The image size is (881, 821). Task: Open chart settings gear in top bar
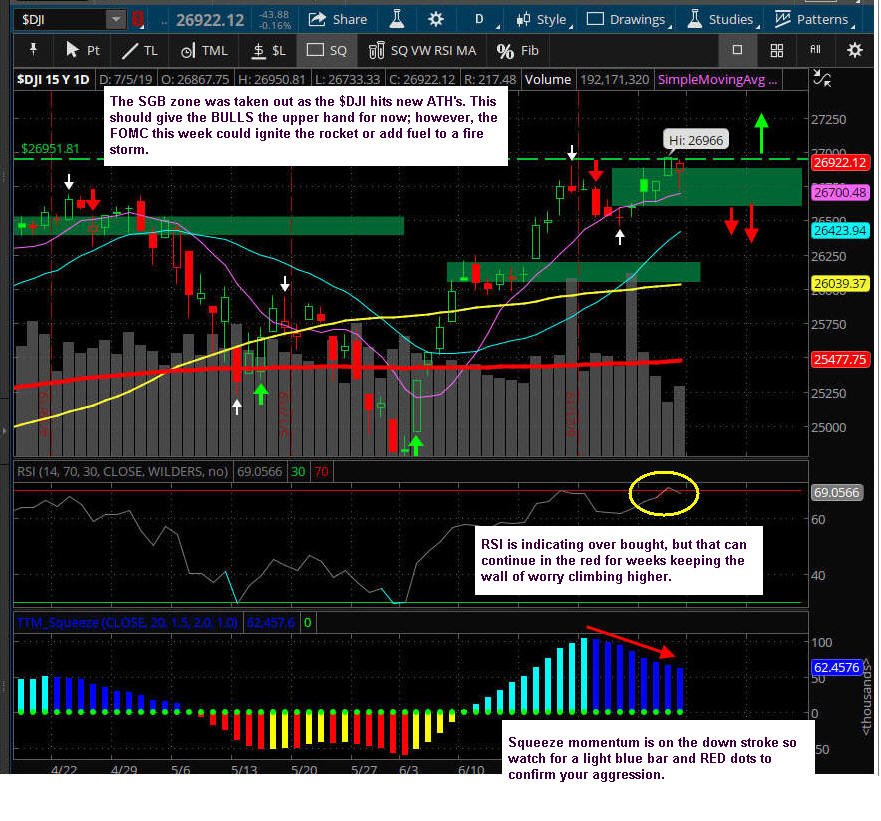[x=435, y=19]
